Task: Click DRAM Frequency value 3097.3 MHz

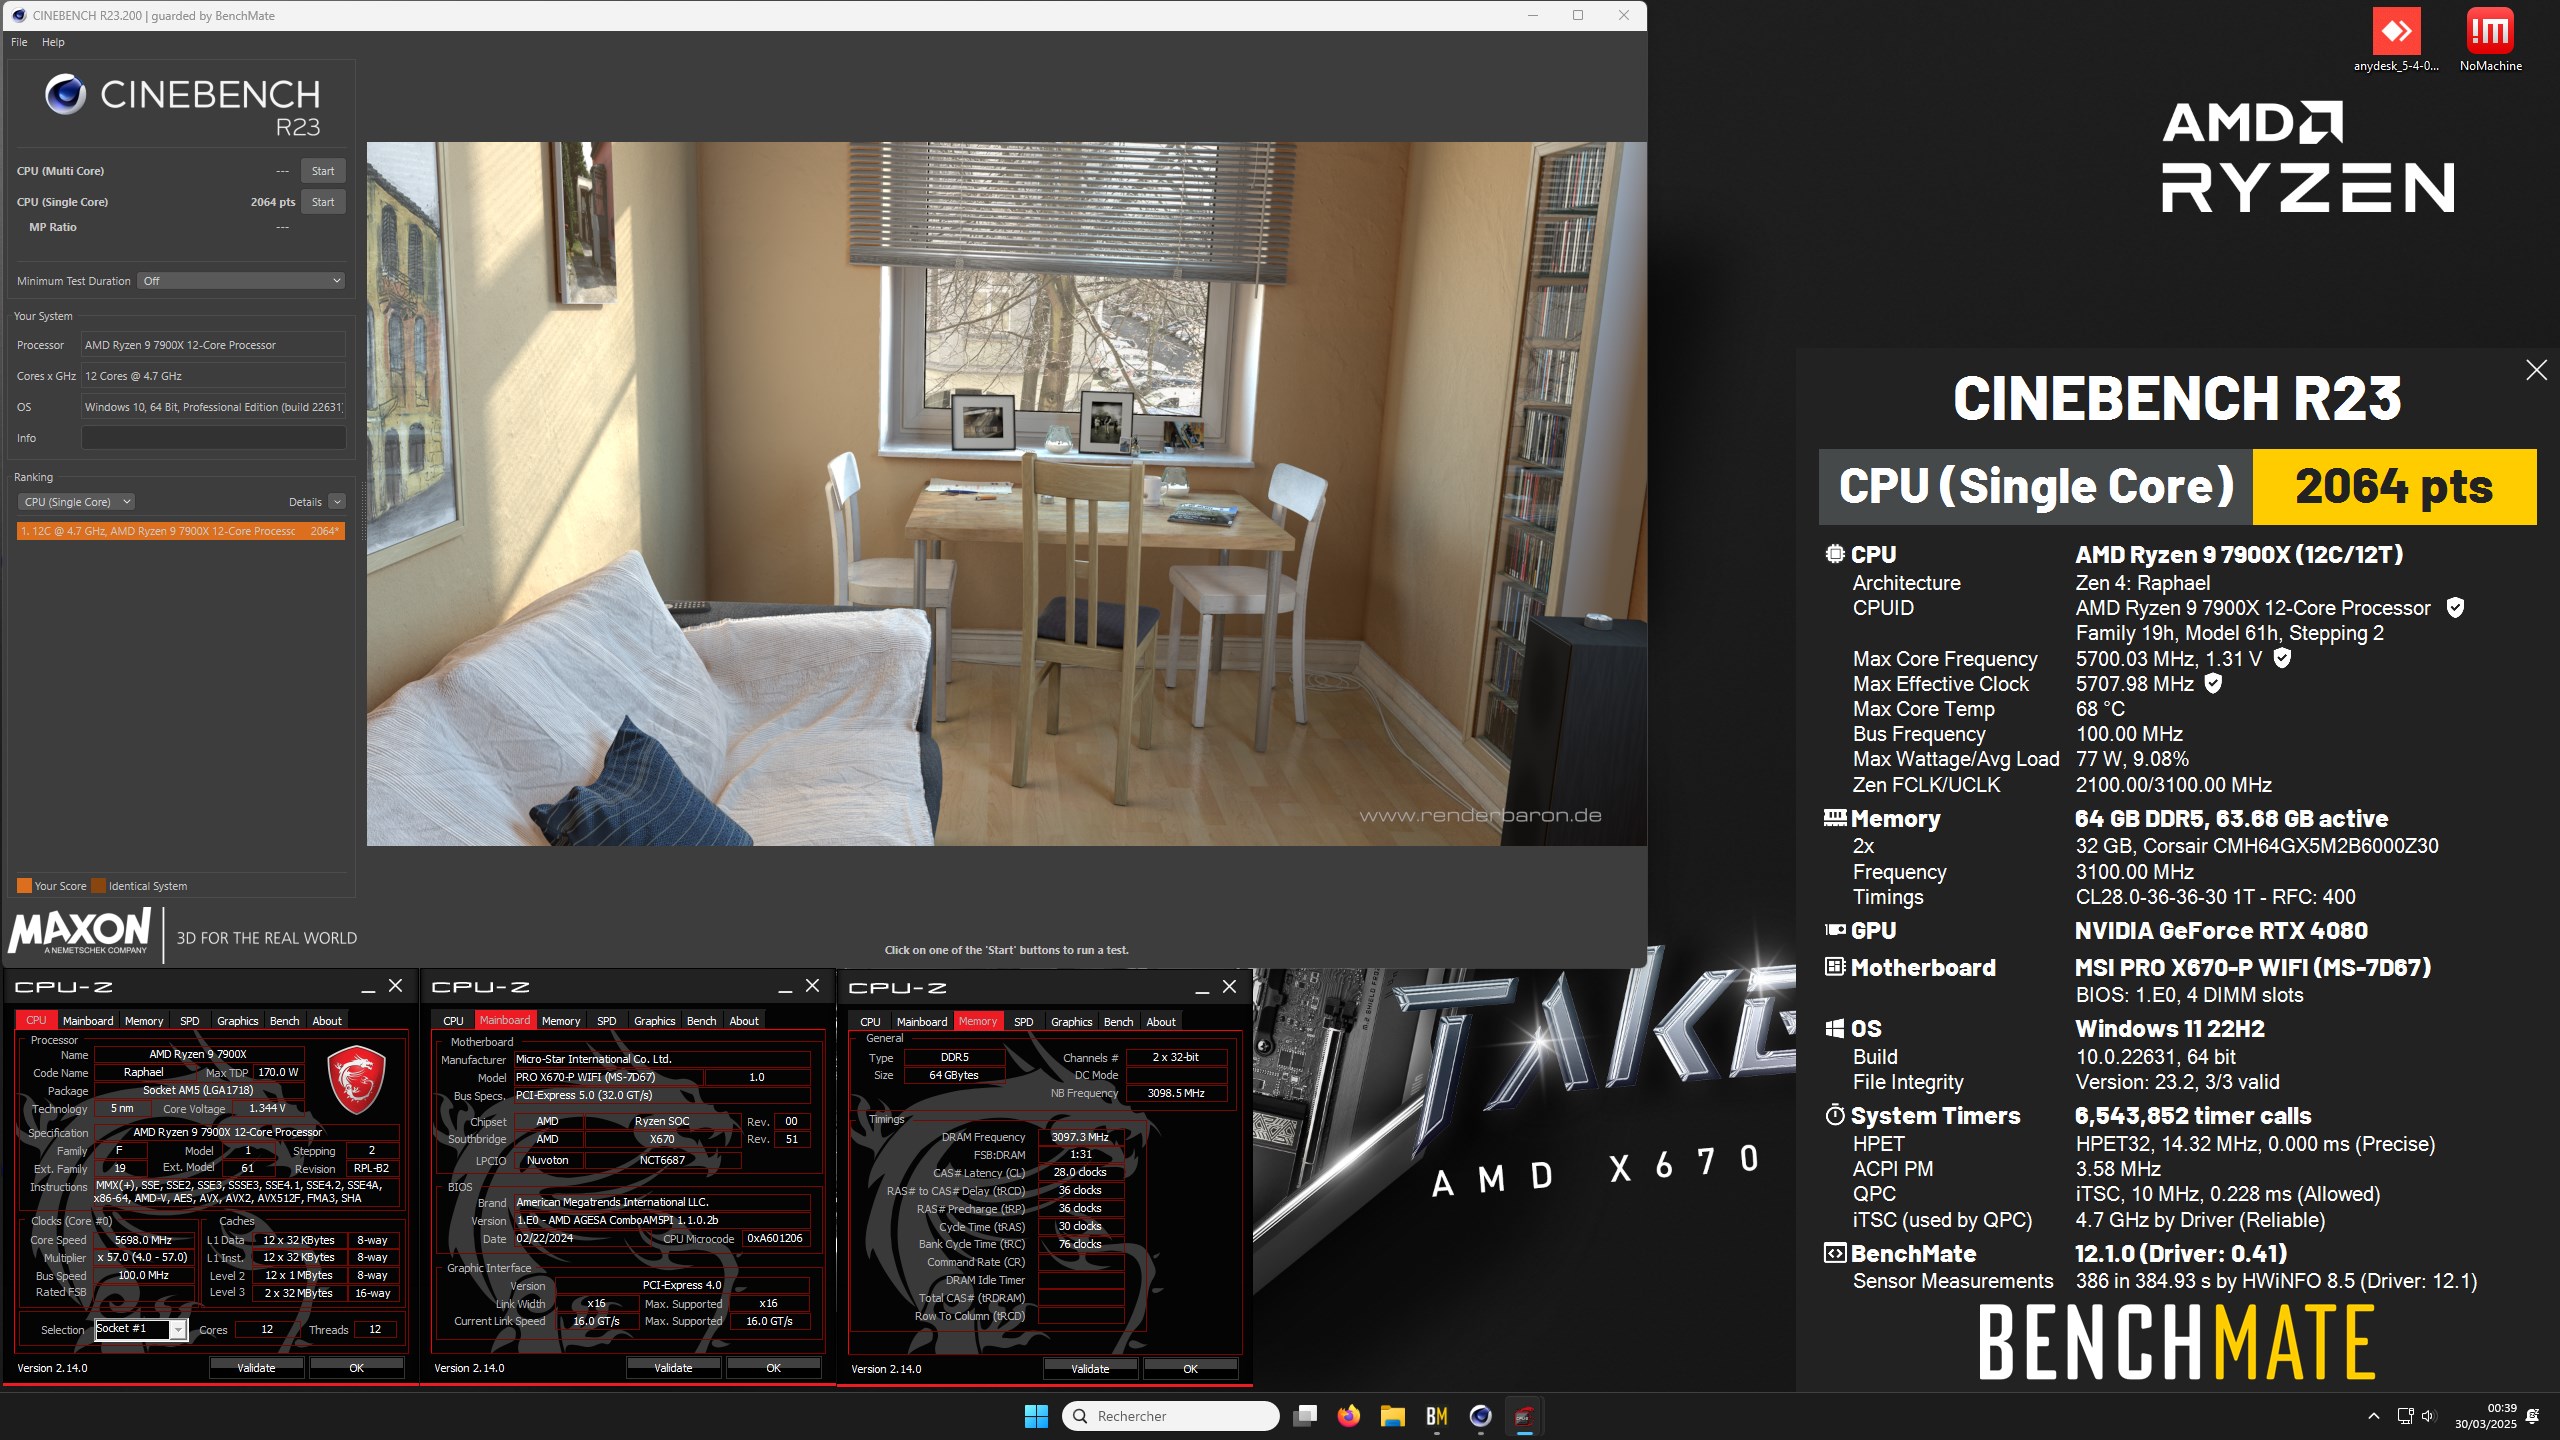Action: (1080, 1137)
